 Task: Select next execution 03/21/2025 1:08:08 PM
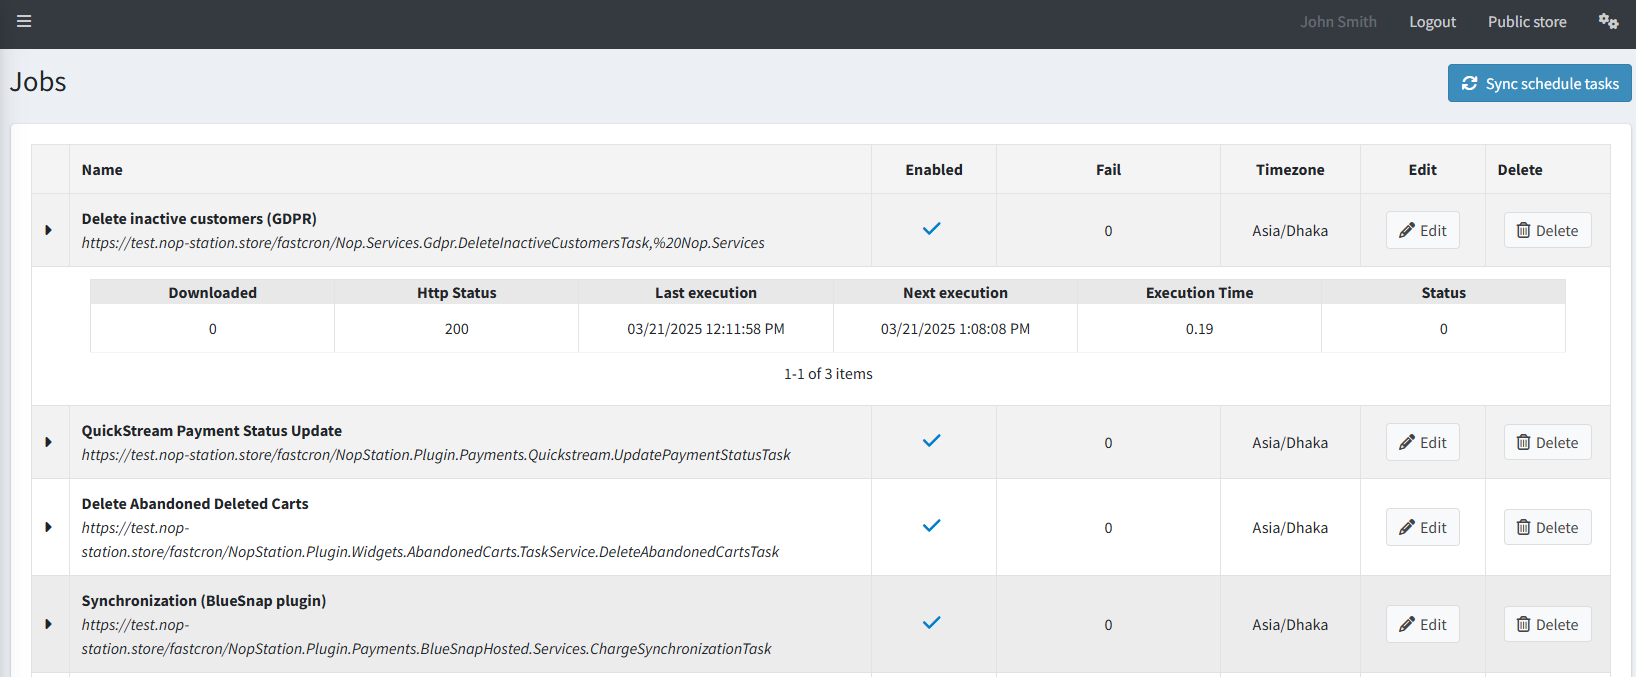point(955,329)
